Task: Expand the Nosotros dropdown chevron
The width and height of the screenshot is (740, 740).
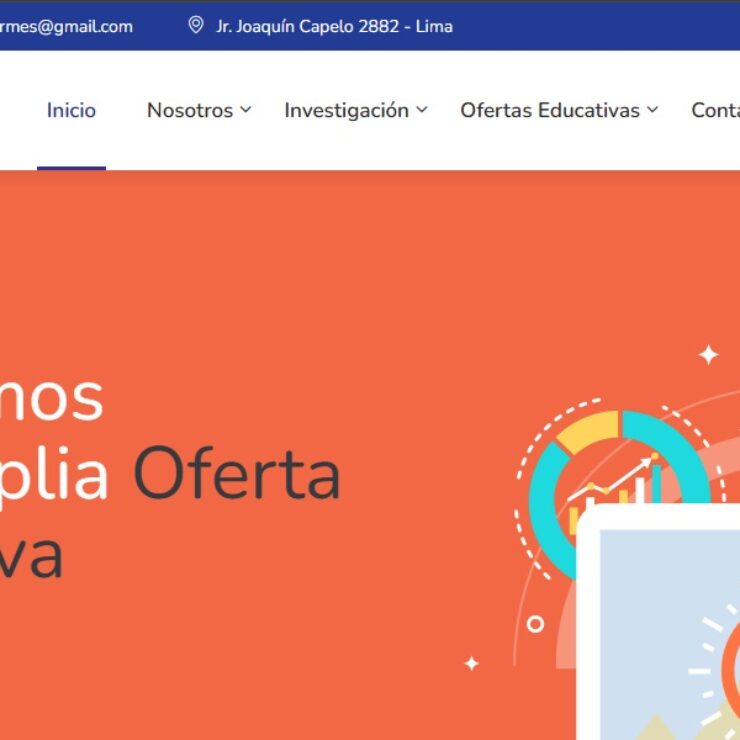Action: 245,110
